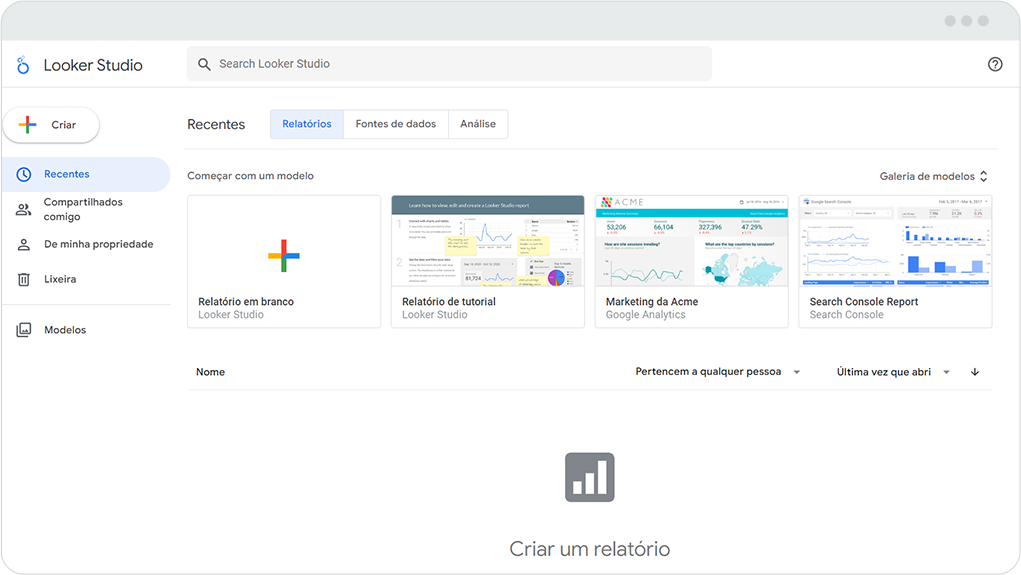Viewport: 1021px width, 575px height.
Task: Click the bar chart icon above Criar um relatório
Action: 589,477
